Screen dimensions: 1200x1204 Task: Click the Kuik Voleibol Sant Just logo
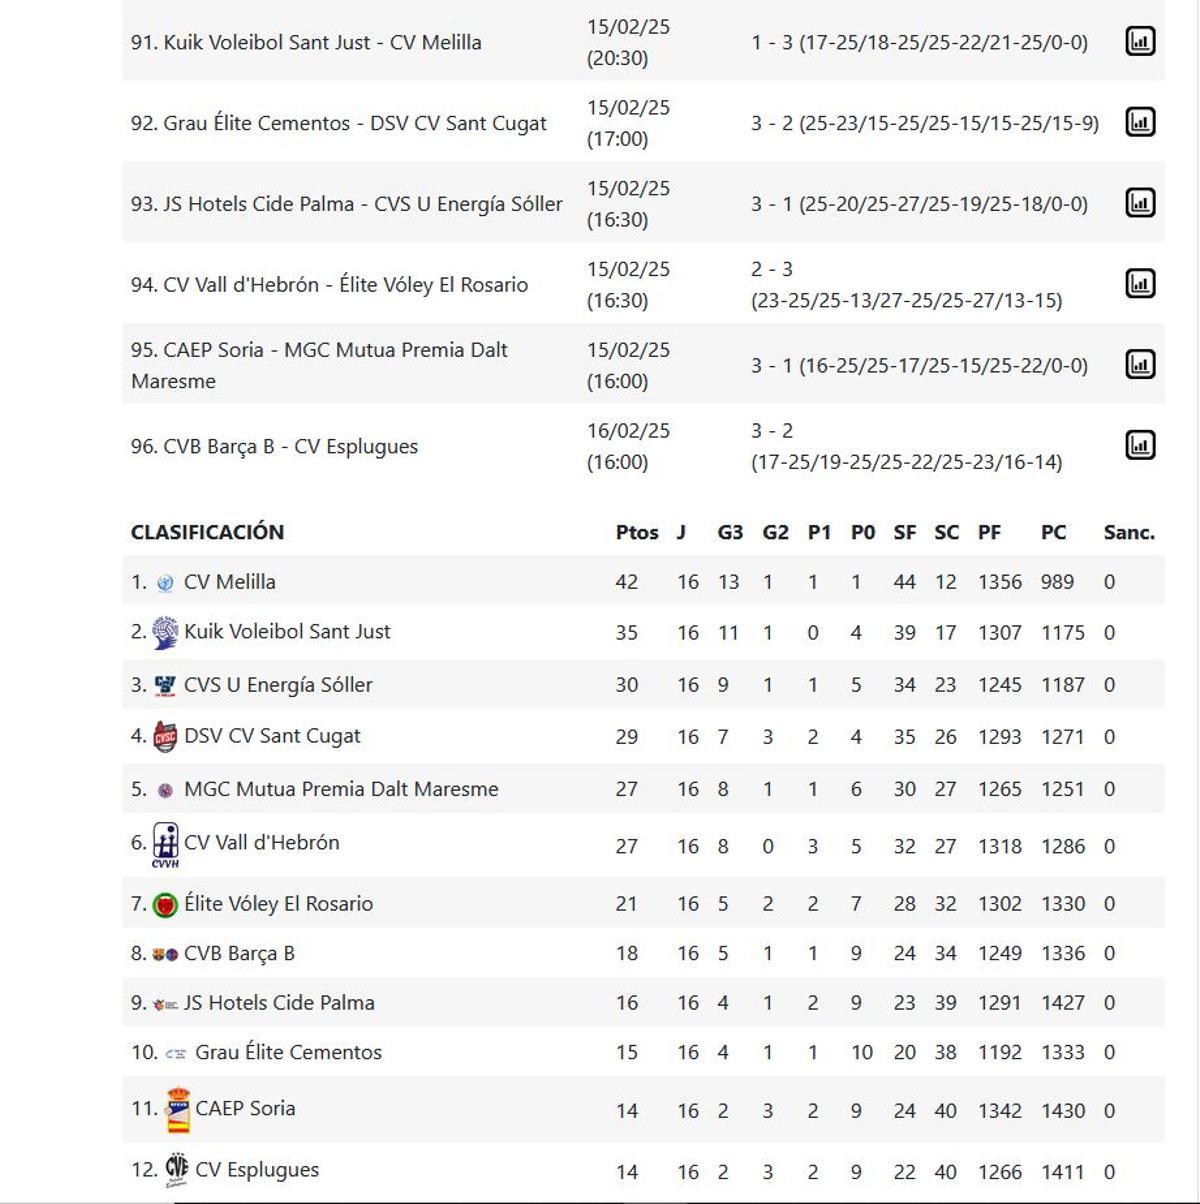[165, 633]
